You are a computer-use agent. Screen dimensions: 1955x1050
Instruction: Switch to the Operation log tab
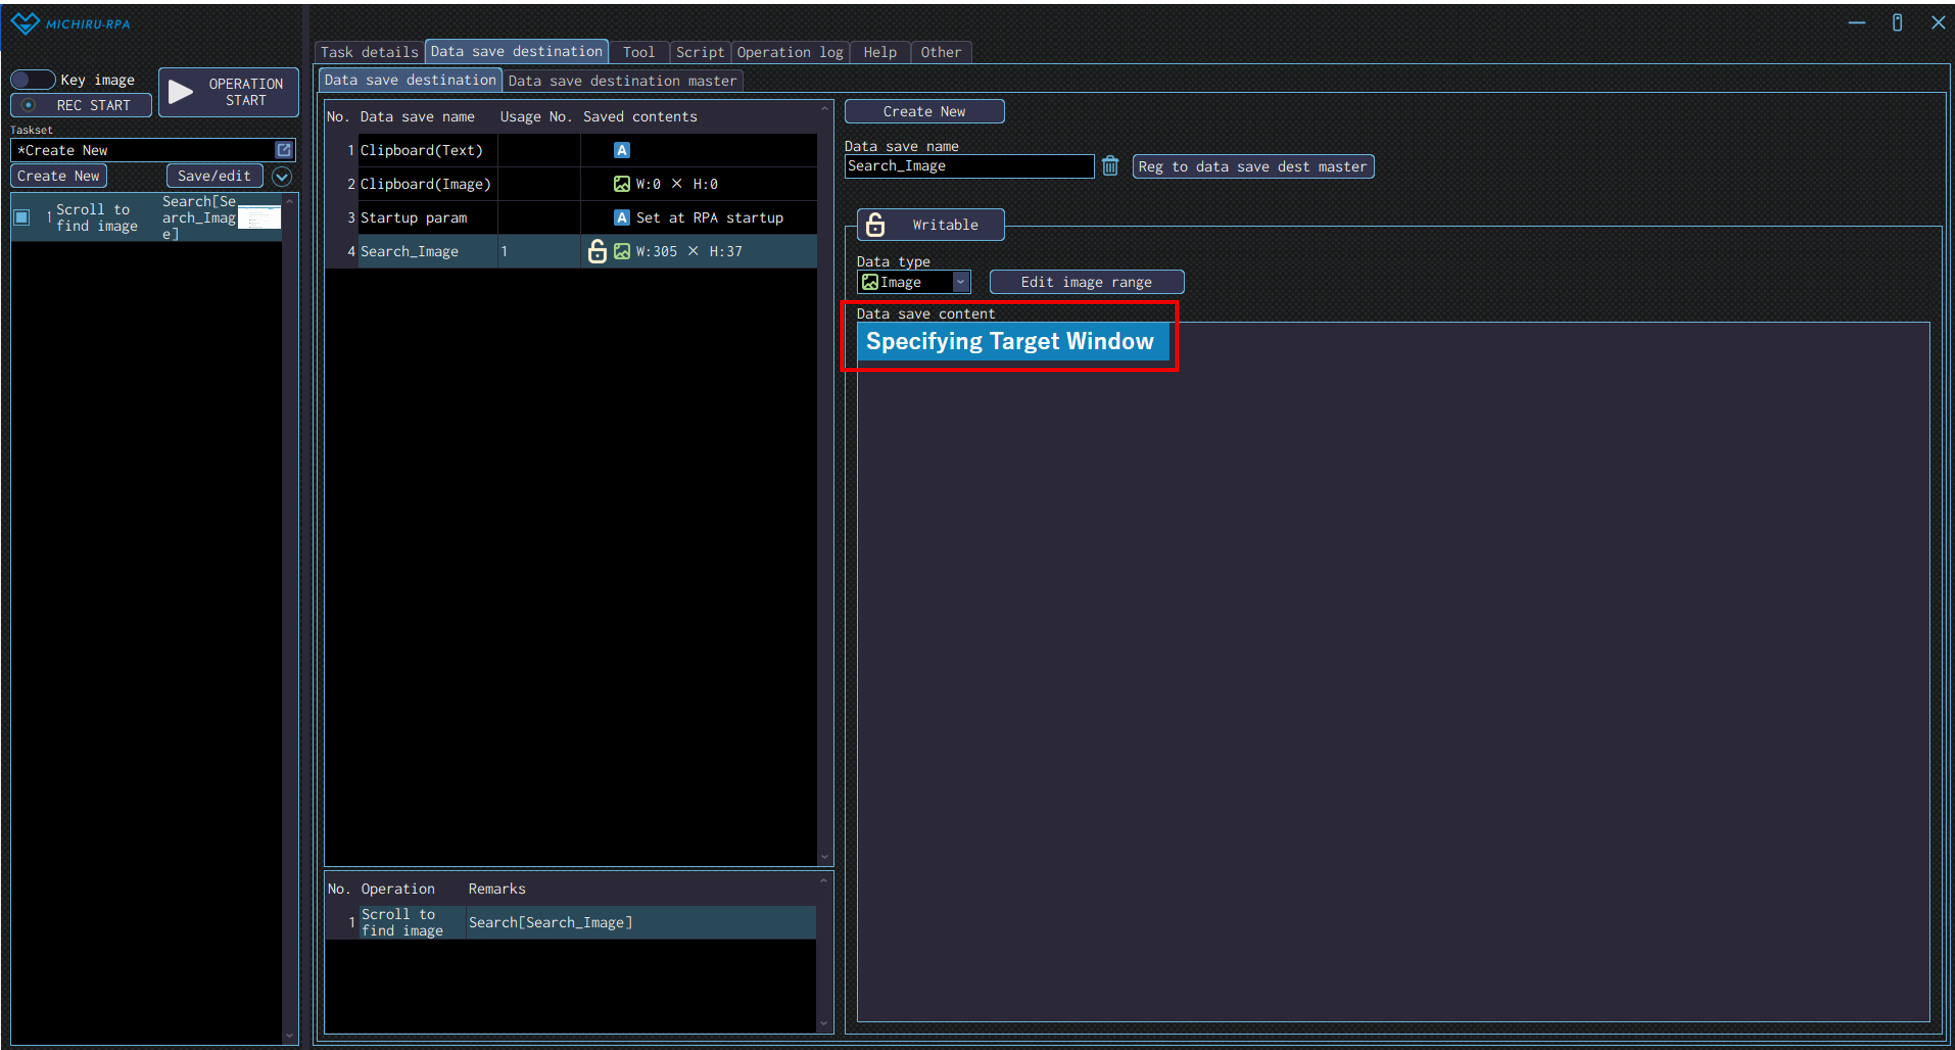[x=789, y=52]
